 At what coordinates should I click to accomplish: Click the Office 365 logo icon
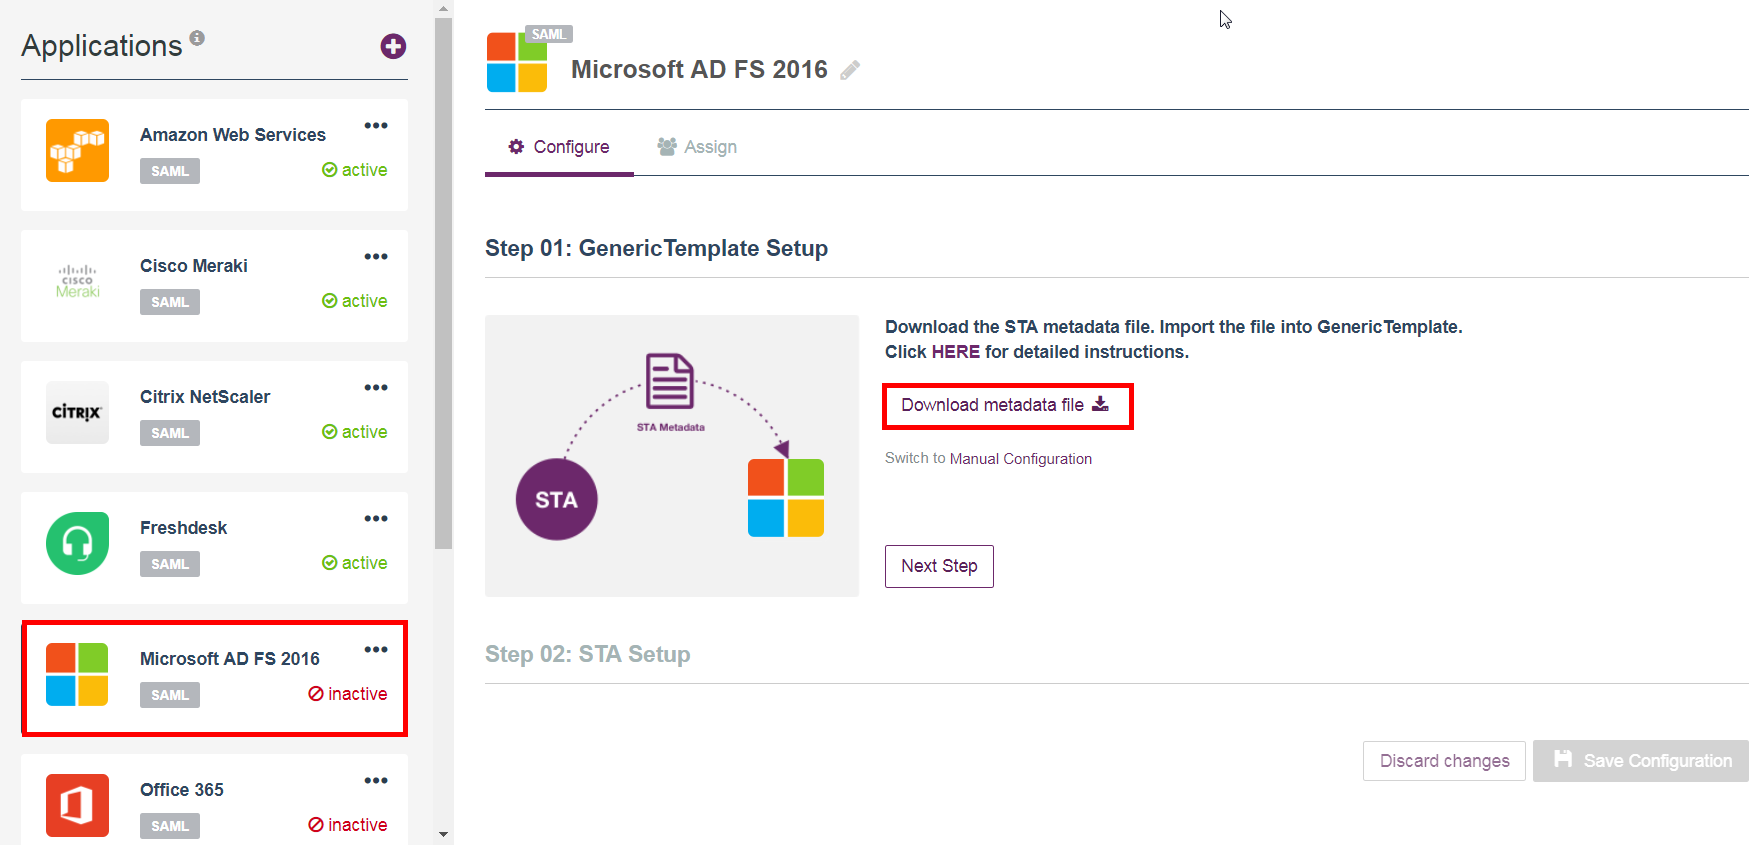click(x=77, y=805)
